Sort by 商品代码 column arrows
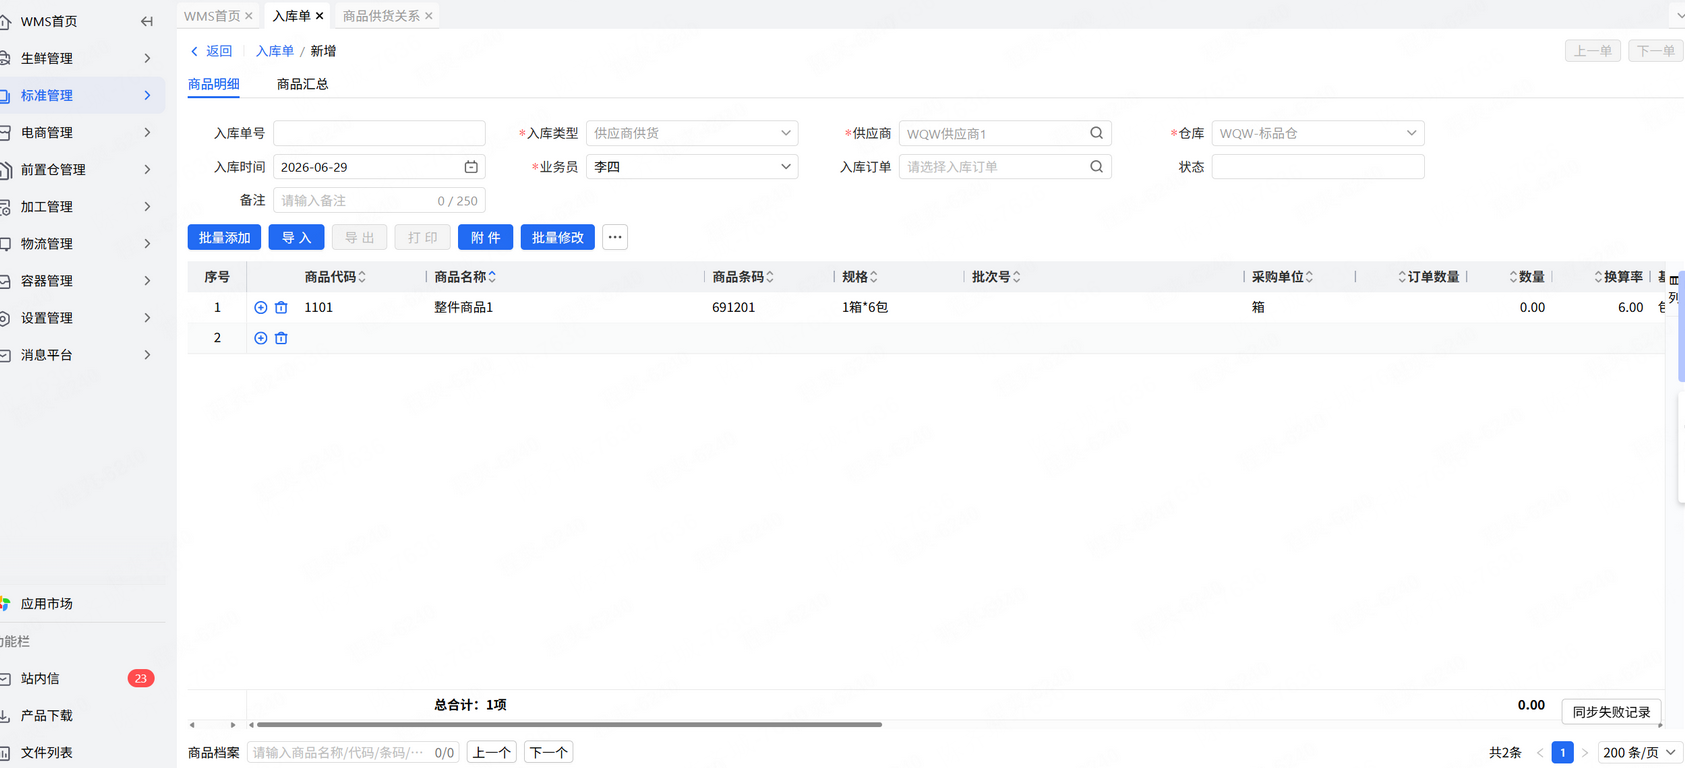The height and width of the screenshot is (768, 1685). click(362, 277)
